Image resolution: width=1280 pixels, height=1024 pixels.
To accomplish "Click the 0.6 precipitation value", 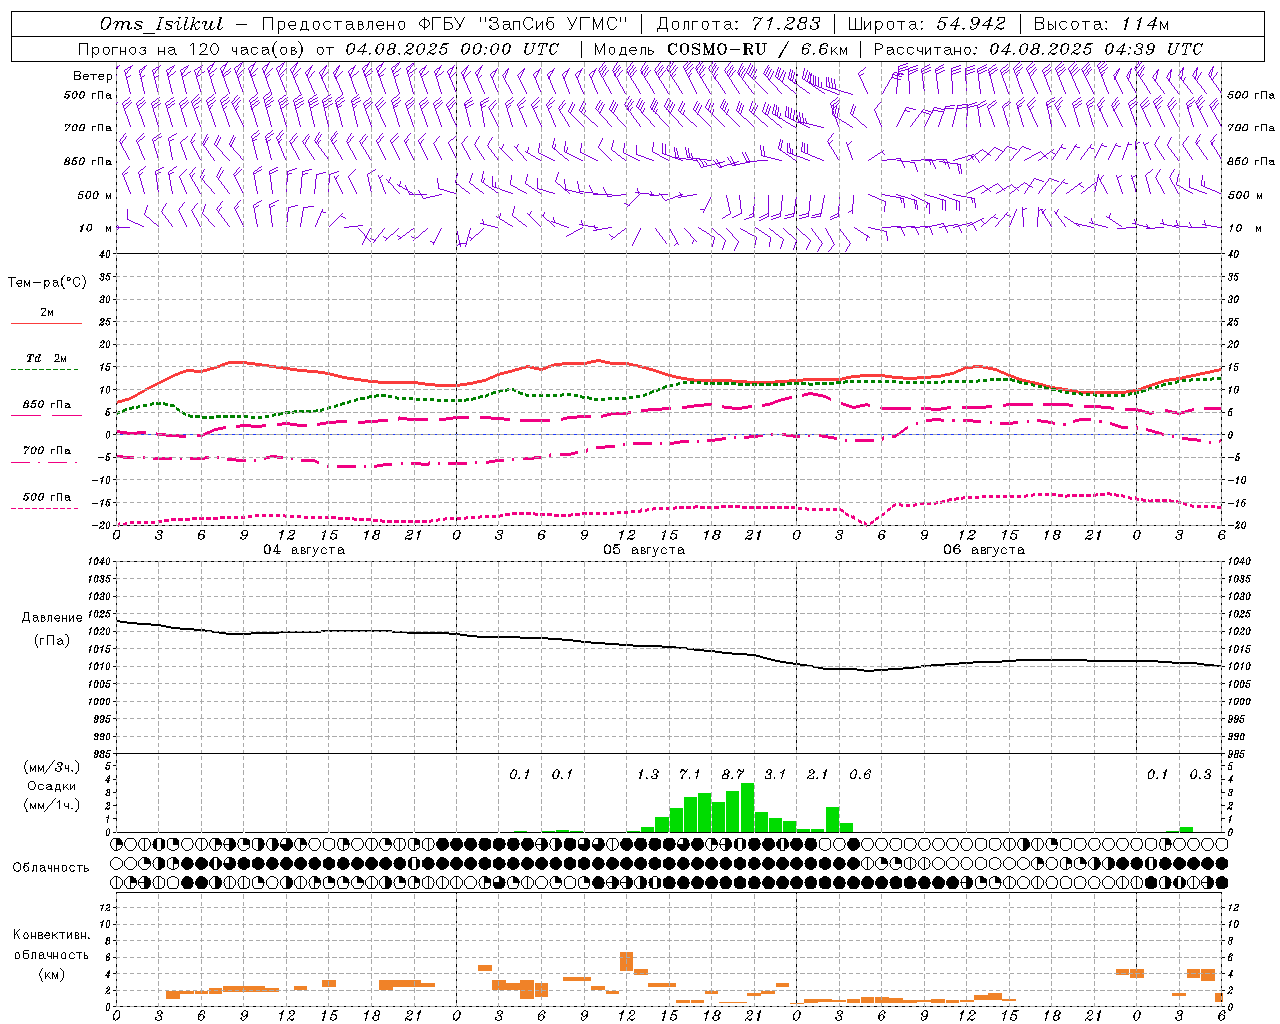I will tap(860, 775).
